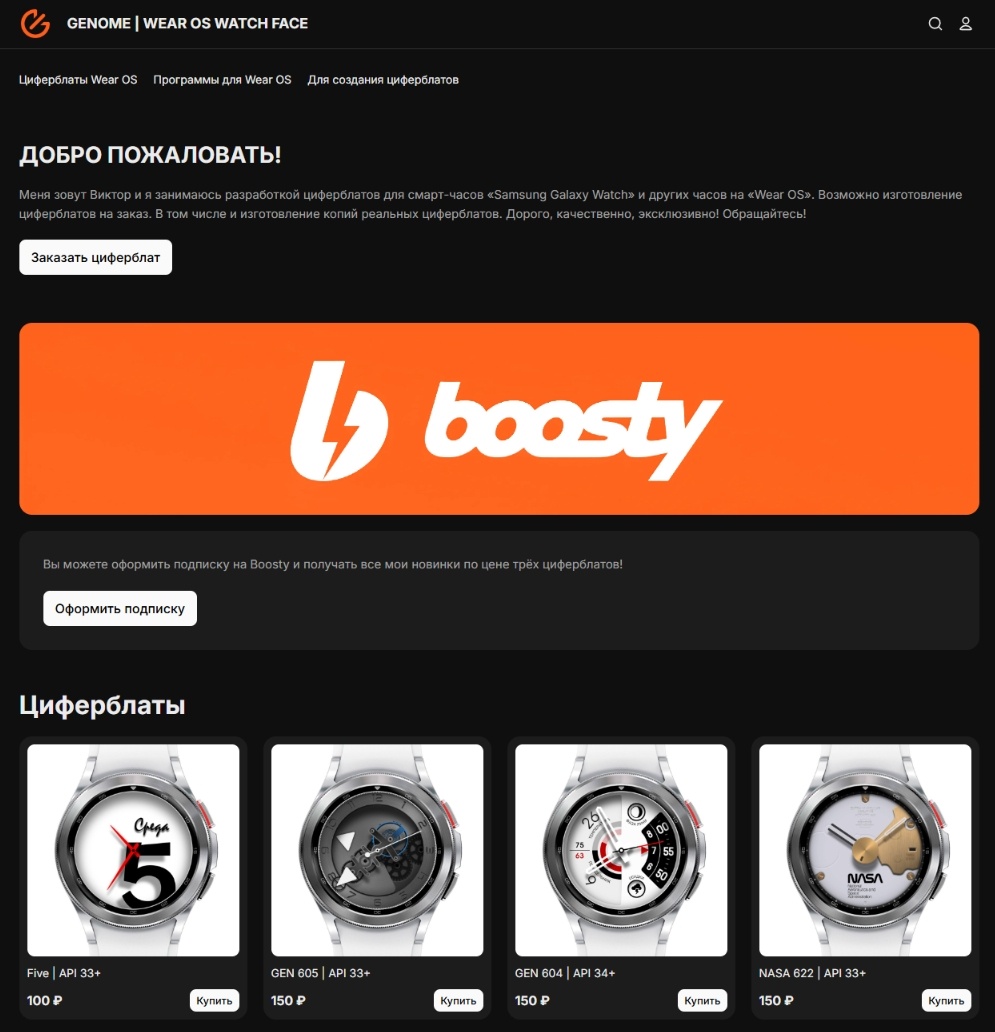Open the Five watch face thumbnail
This screenshot has width=995, height=1032.
[133, 850]
